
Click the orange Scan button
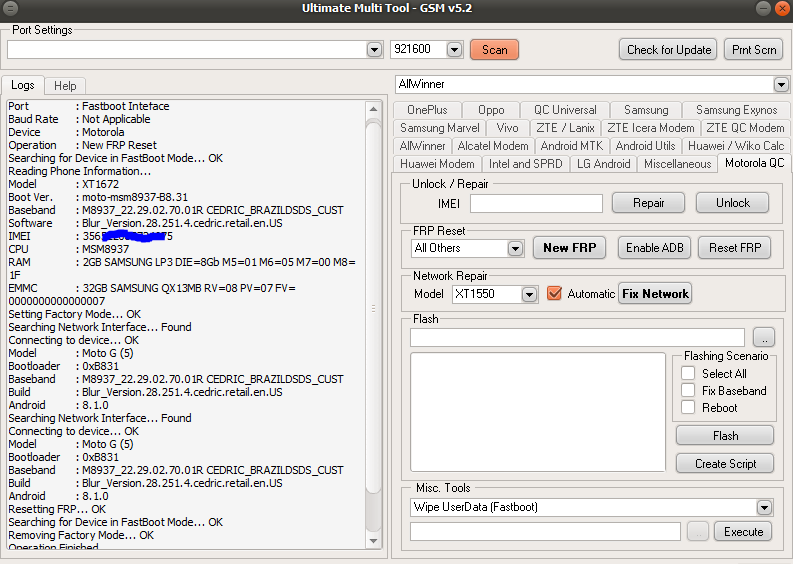coord(494,50)
